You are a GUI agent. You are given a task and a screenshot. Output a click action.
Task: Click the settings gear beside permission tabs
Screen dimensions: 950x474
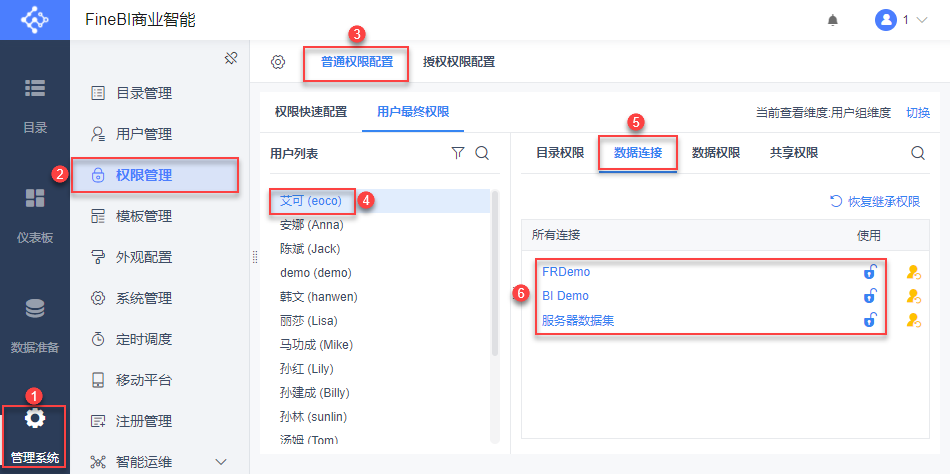pyautogui.click(x=278, y=62)
